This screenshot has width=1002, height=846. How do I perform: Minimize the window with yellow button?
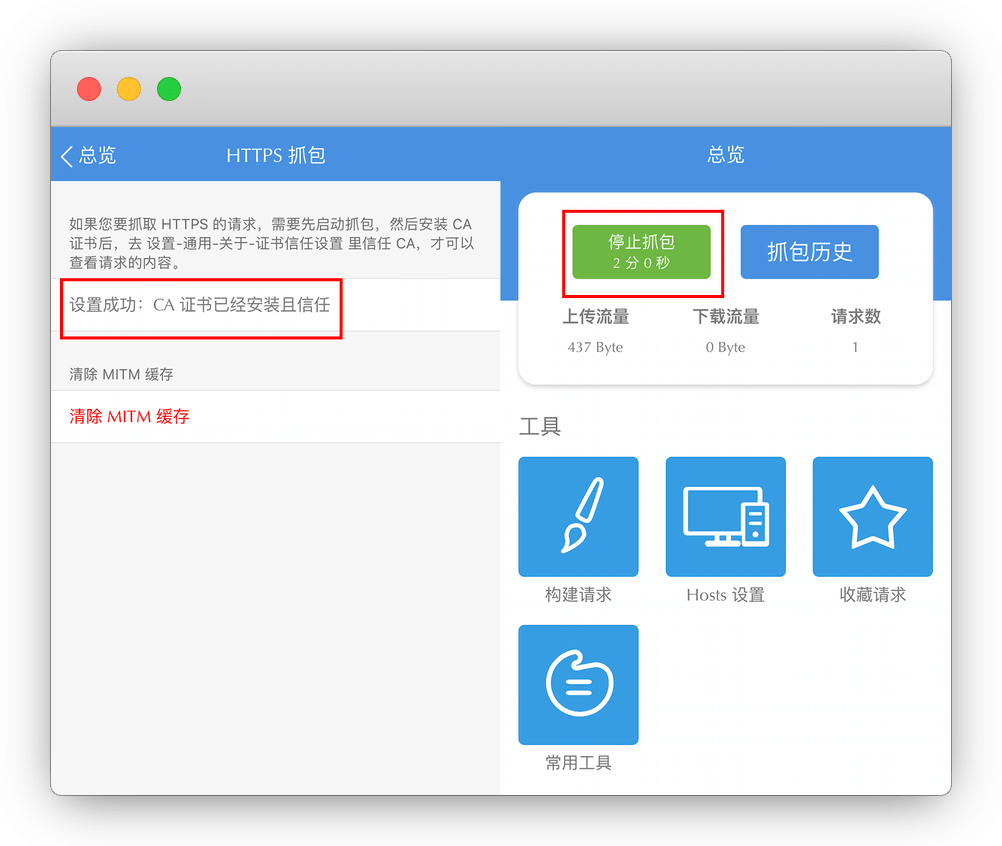(129, 89)
